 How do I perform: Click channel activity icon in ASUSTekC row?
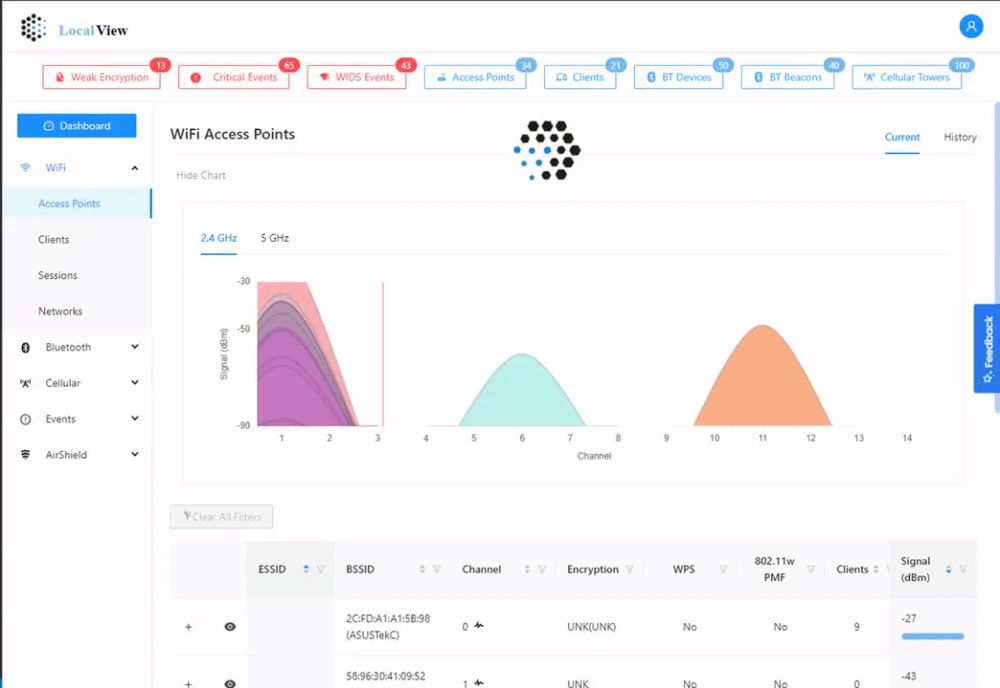coord(479,626)
